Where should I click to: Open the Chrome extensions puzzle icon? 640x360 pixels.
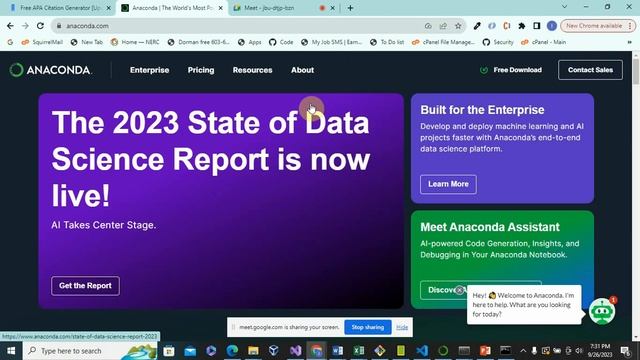522,26
